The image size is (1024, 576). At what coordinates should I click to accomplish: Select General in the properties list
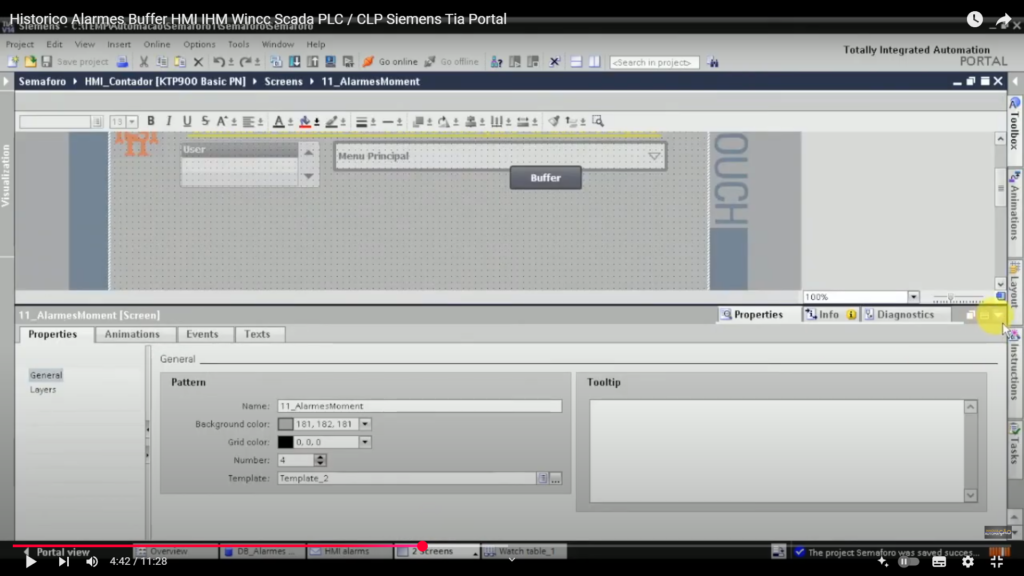tap(46, 375)
